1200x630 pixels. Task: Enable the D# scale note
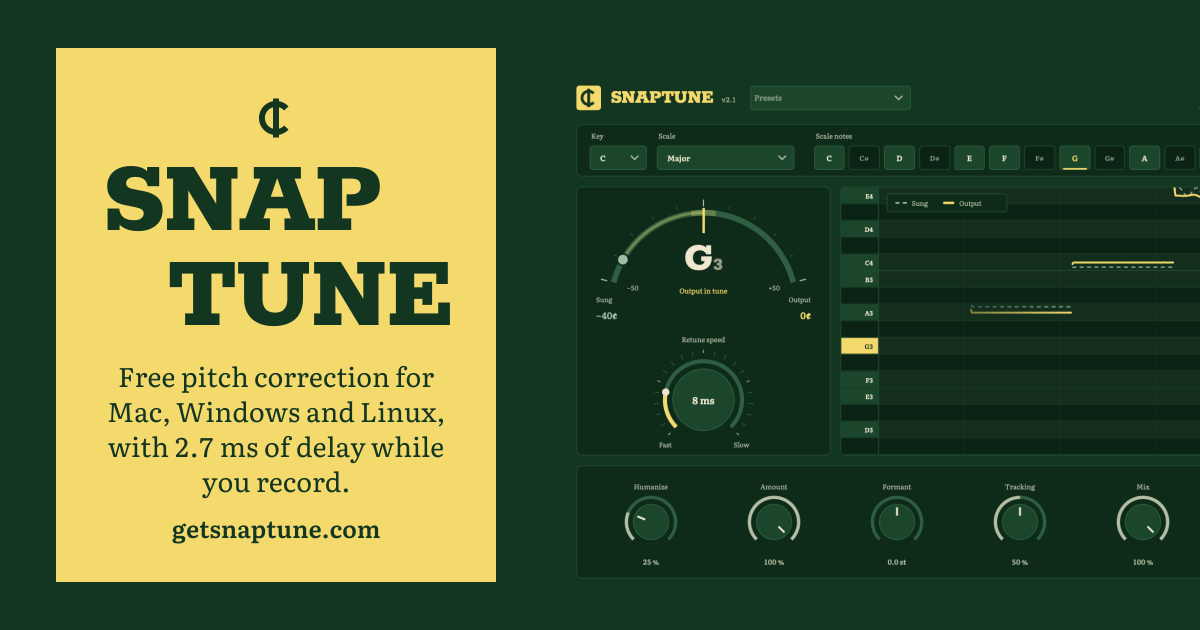(934, 158)
